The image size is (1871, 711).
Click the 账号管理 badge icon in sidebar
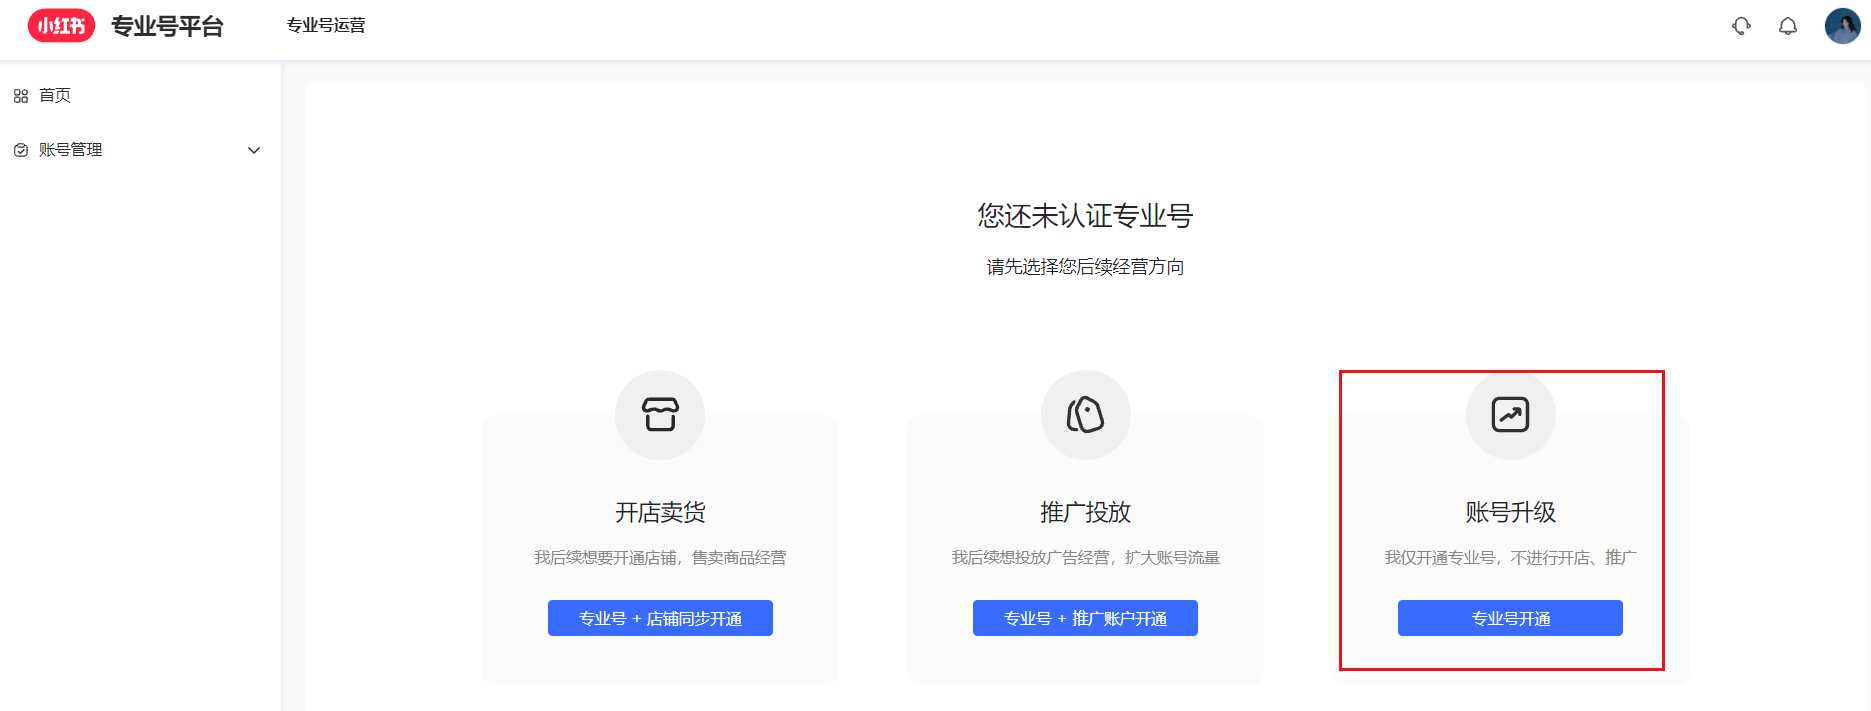21,150
